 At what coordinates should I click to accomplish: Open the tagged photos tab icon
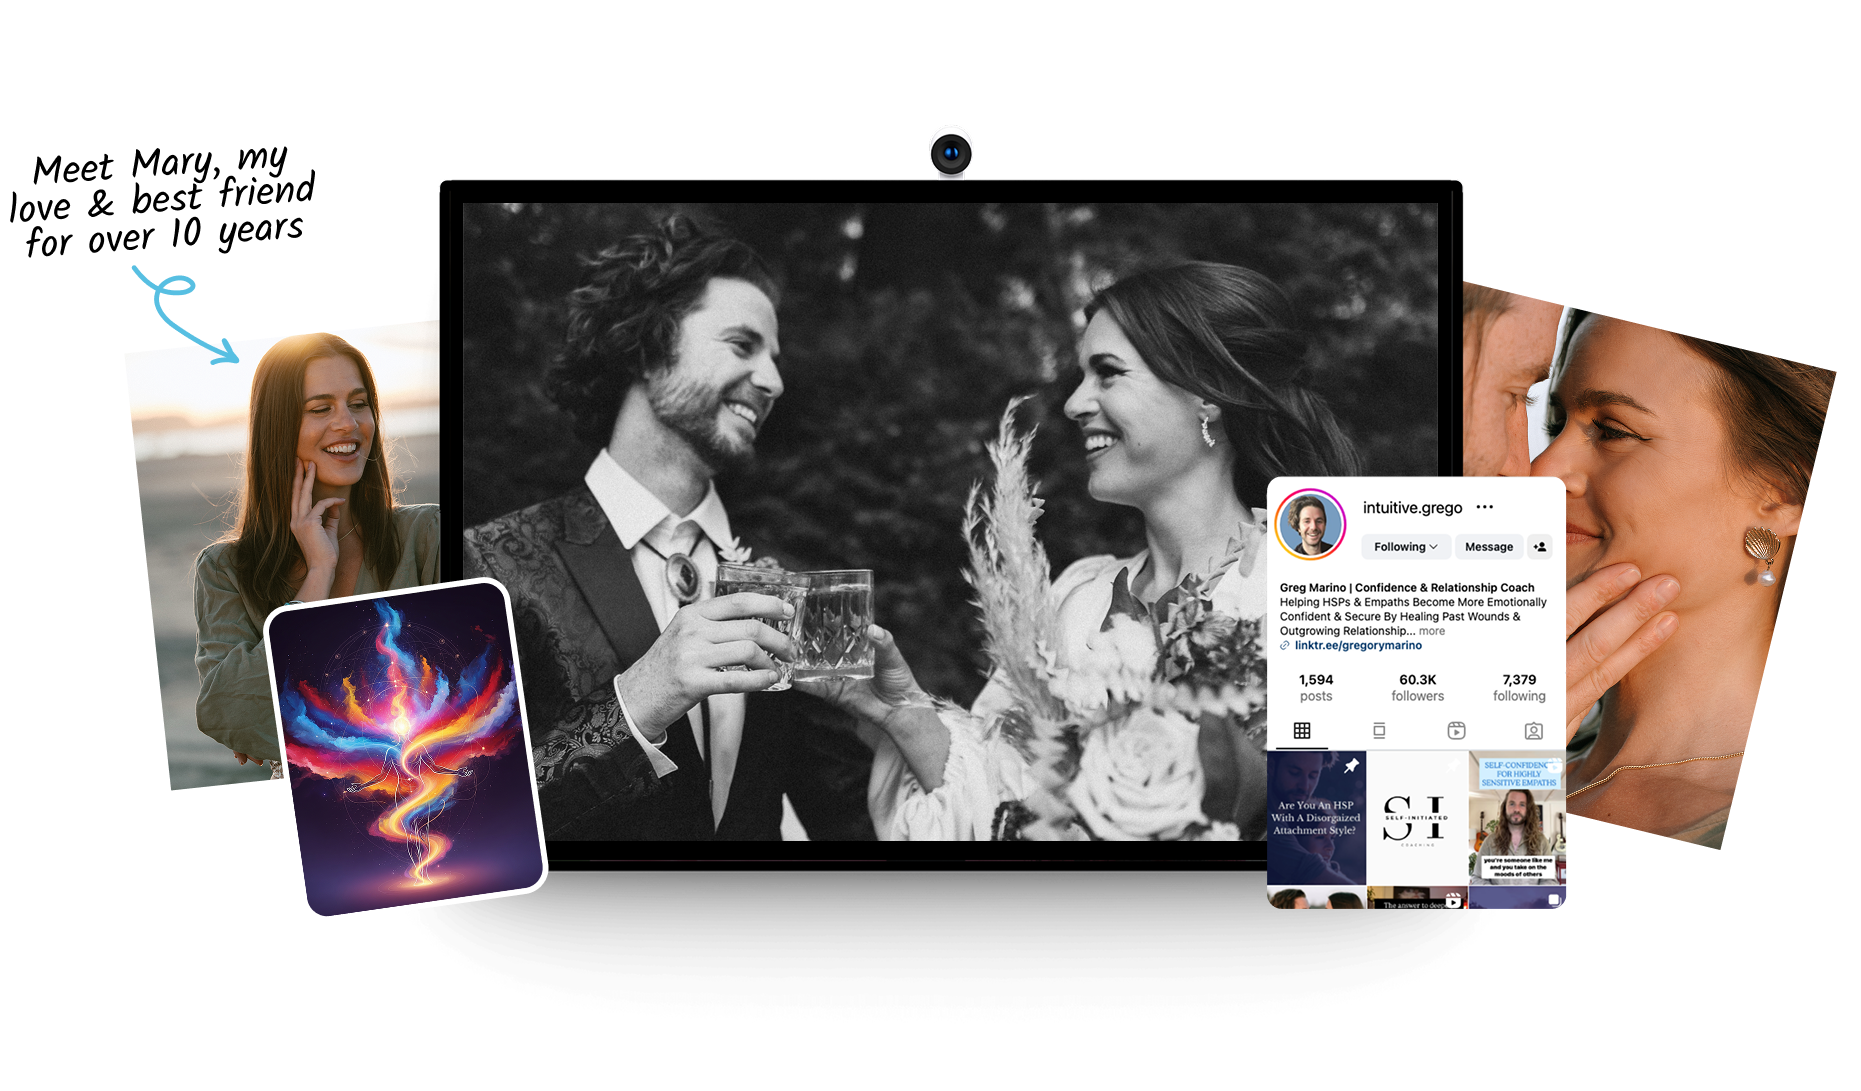(x=1533, y=731)
